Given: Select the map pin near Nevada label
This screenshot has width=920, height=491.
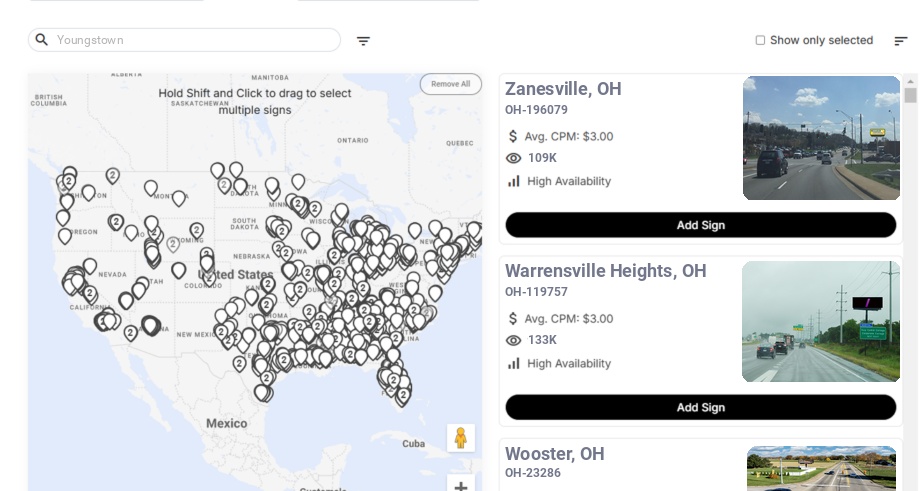Looking at the screenshot, I should pos(90,266).
